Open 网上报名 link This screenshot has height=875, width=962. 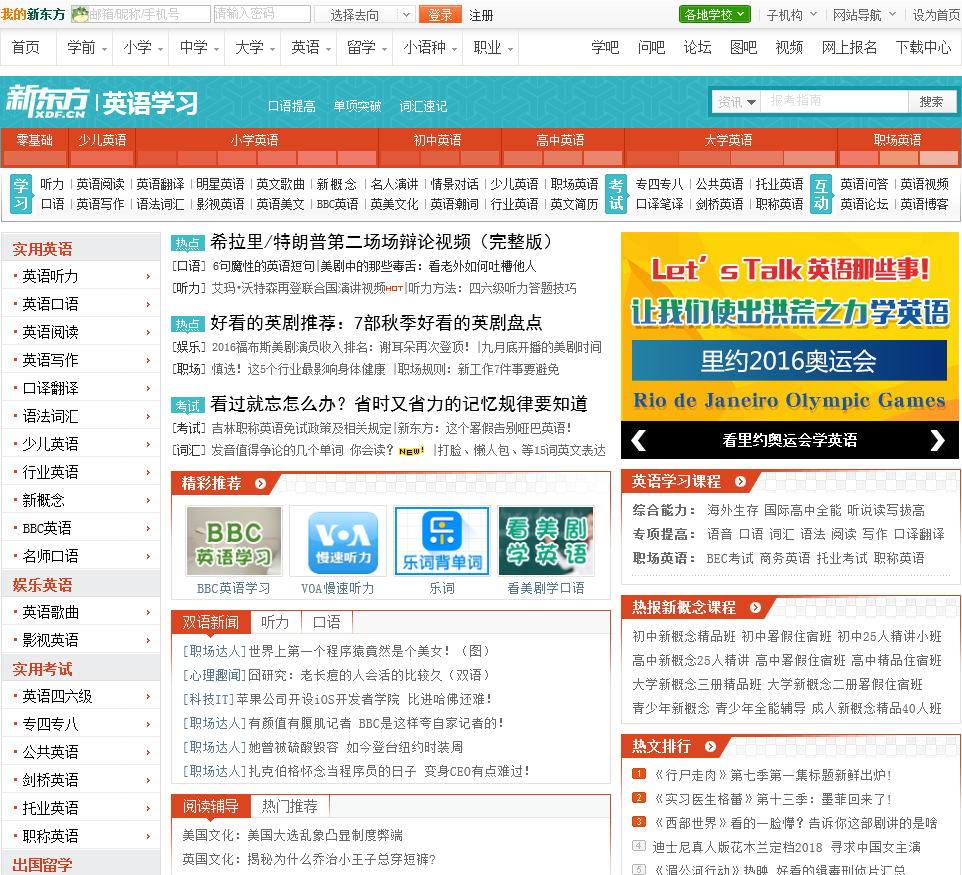click(x=849, y=47)
